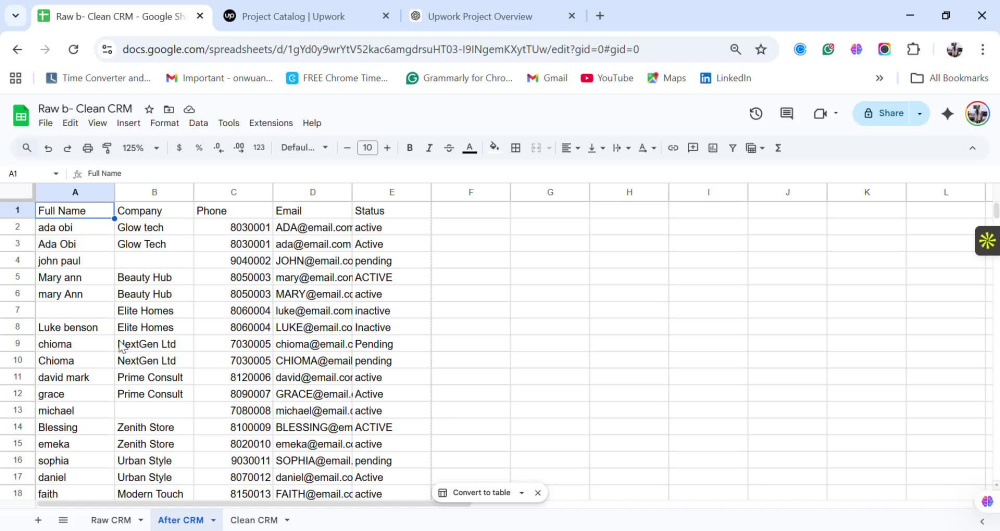This screenshot has width=1000, height=531.
Task: Open the Sheets home icon
Action: [21, 115]
